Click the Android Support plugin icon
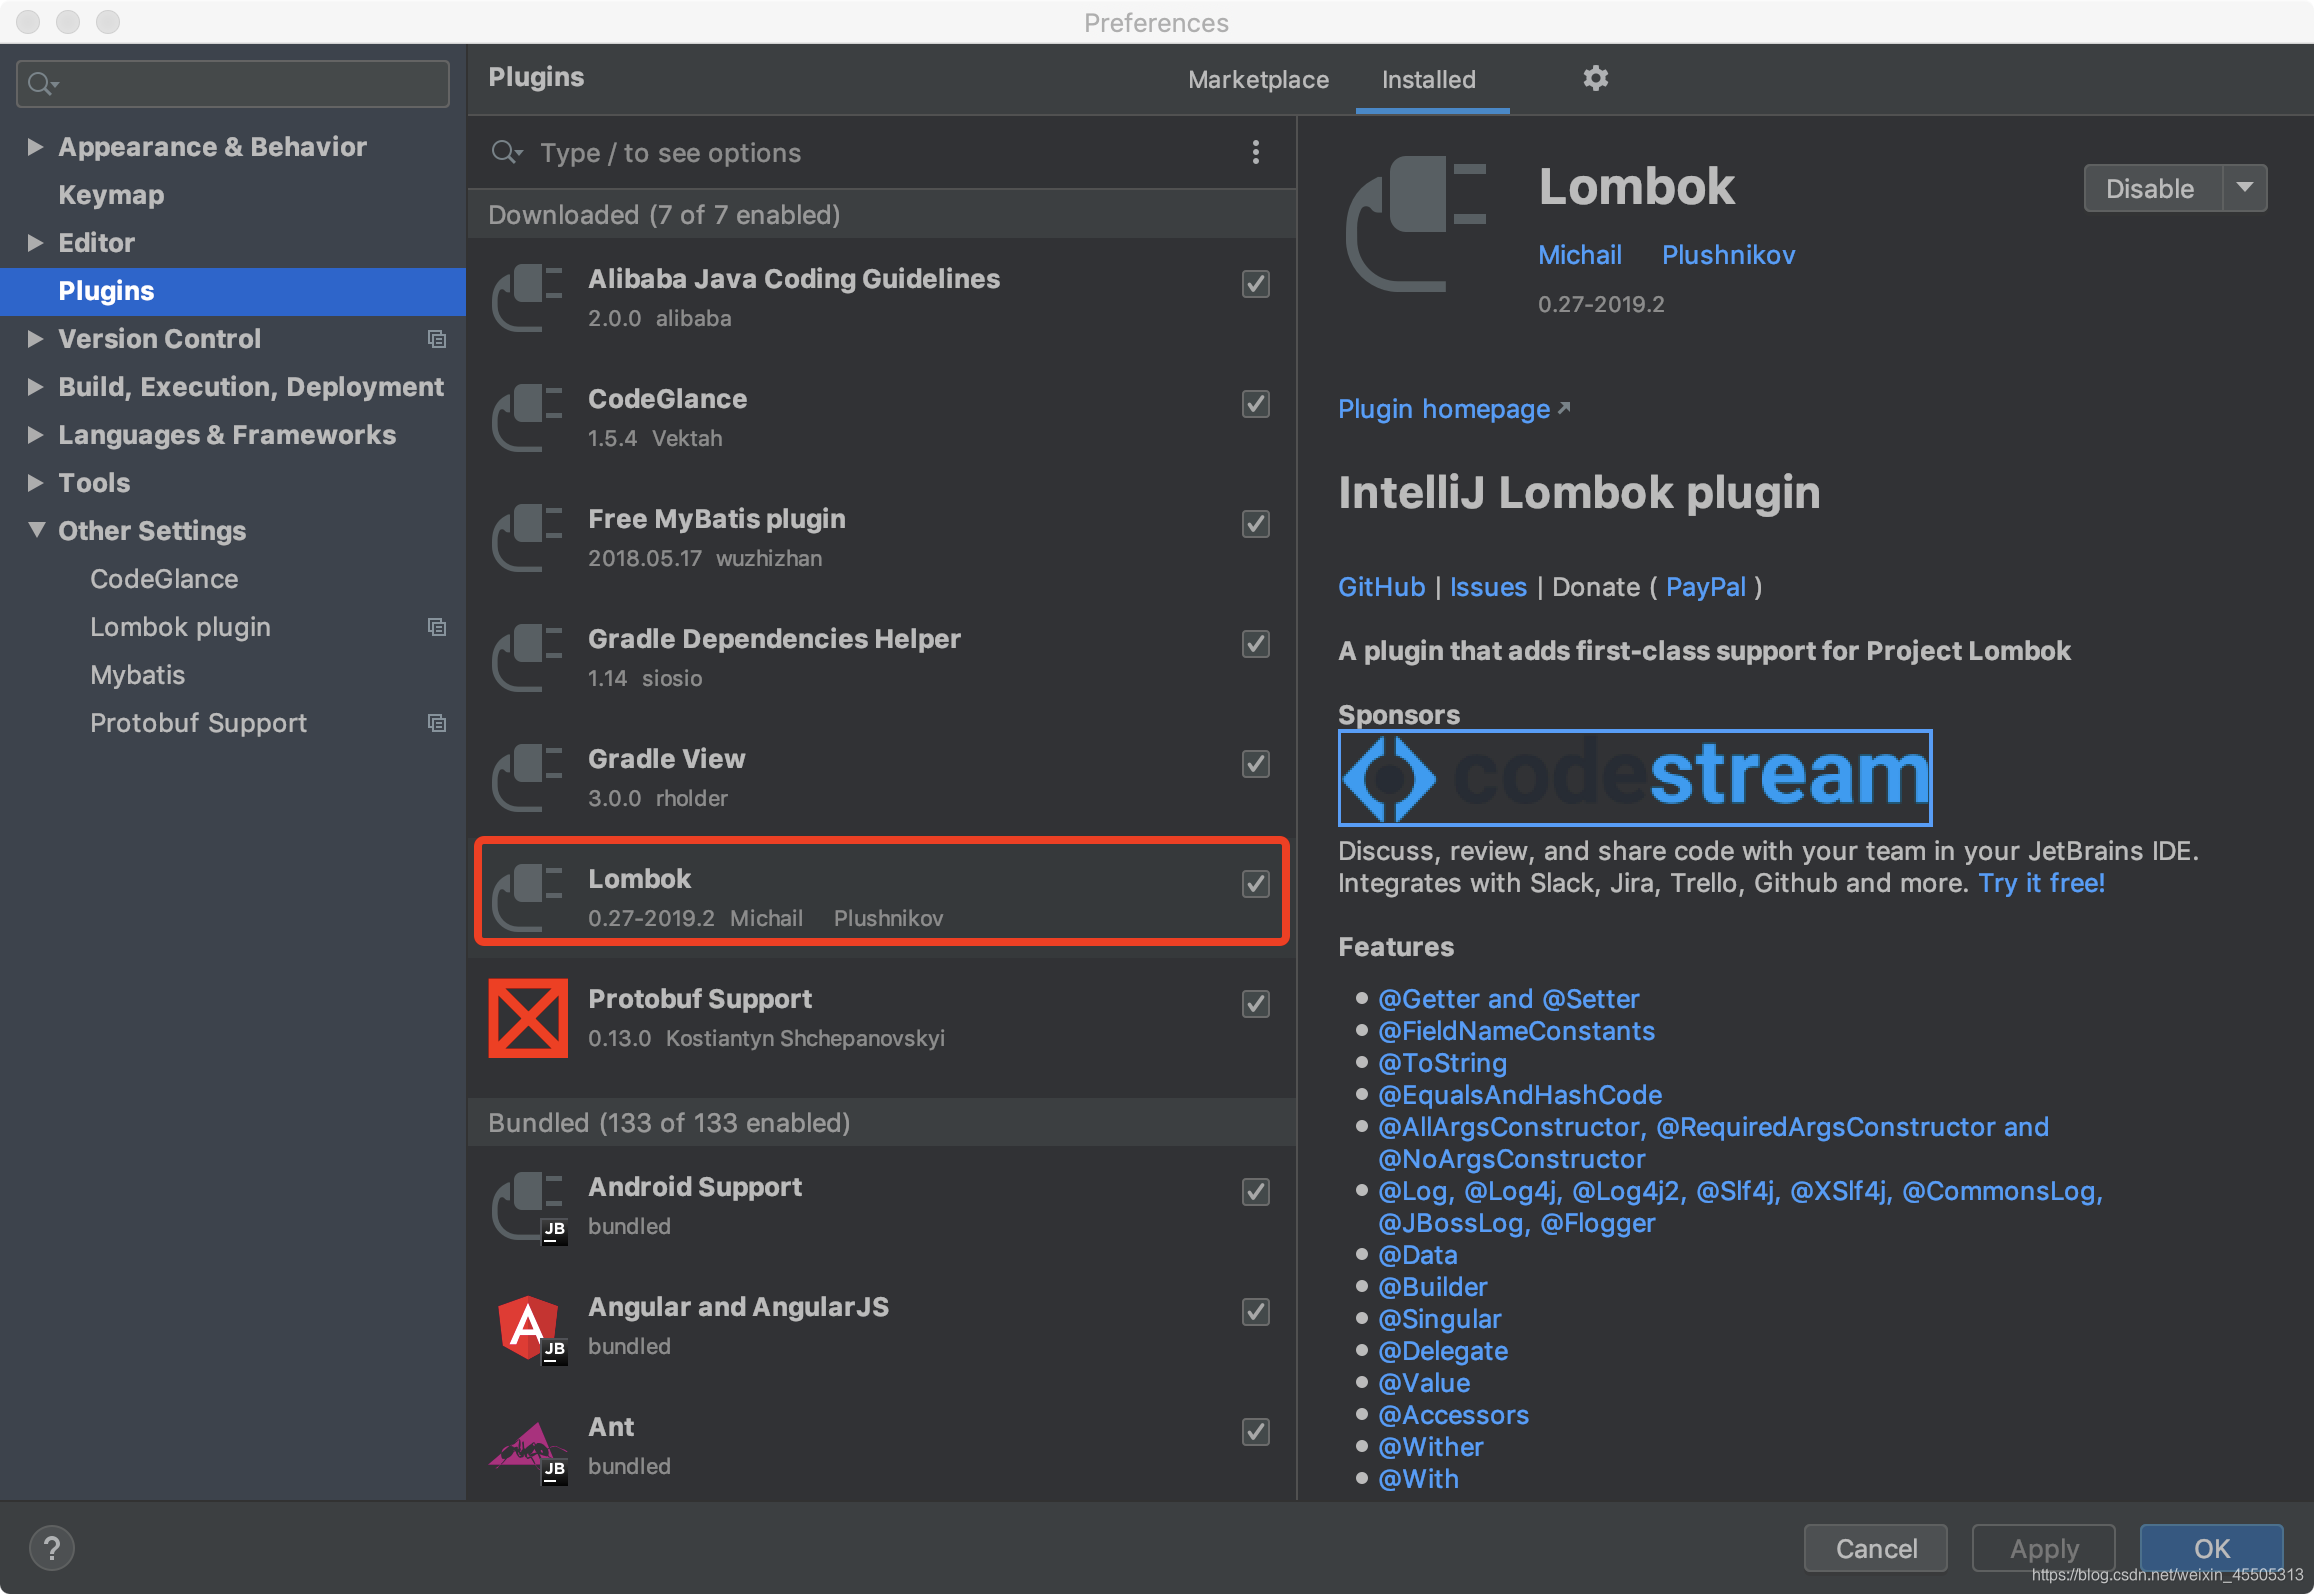This screenshot has height=1594, width=2314. point(528,1206)
